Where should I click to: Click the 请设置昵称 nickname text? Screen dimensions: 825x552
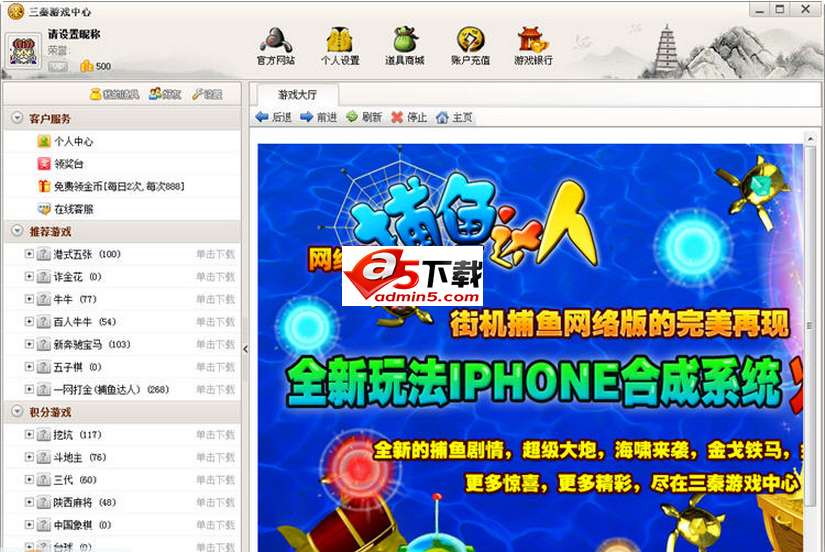(x=74, y=34)
